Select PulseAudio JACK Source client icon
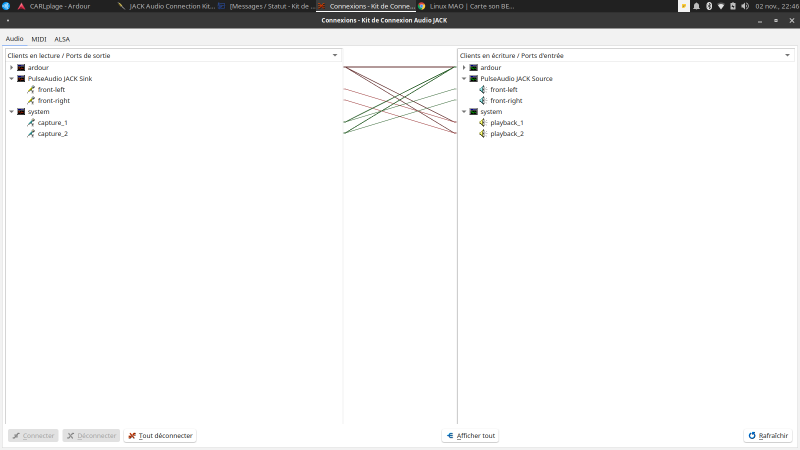Image resolution: width=800 pixels, height=450 pixels. (473, 79)
